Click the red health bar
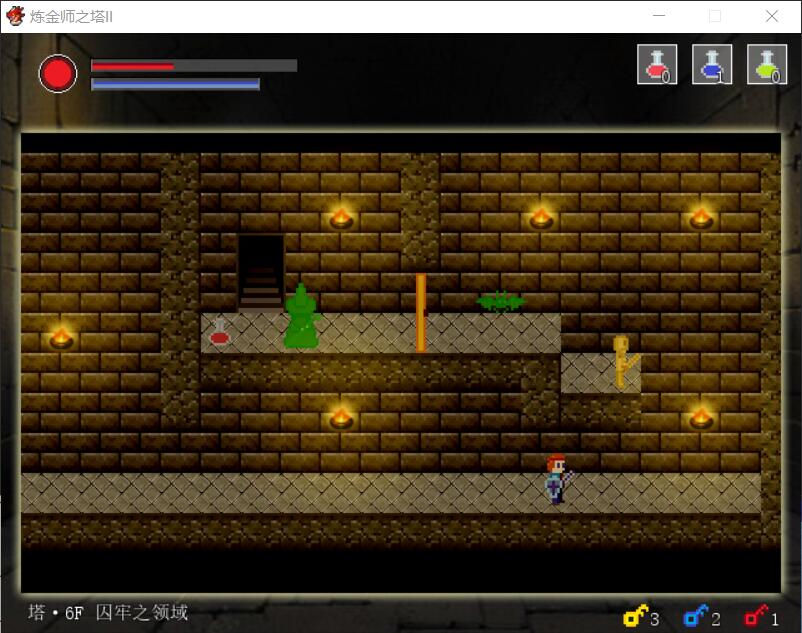Screen dimensions: 802x633 click(194, 65)
